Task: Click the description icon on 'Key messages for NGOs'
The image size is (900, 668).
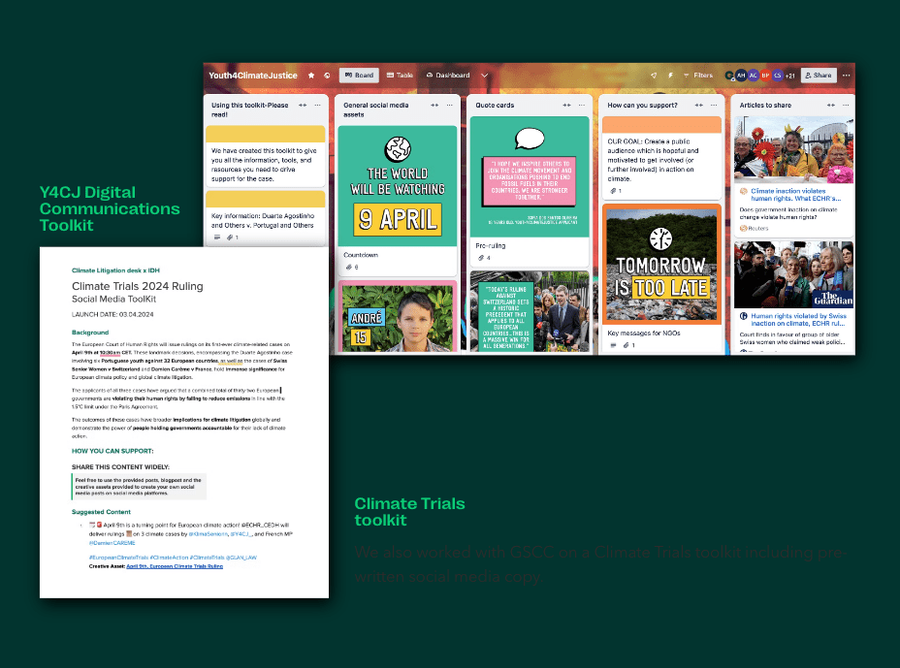Action: pyautogui.click(x=613, y=345)
